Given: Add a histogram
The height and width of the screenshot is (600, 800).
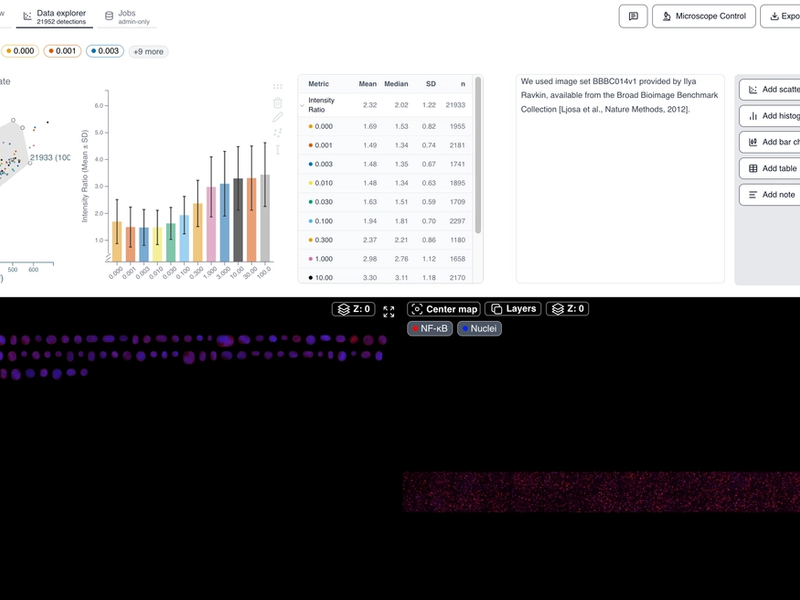Looking at the screenshot, I should point(769,116).
